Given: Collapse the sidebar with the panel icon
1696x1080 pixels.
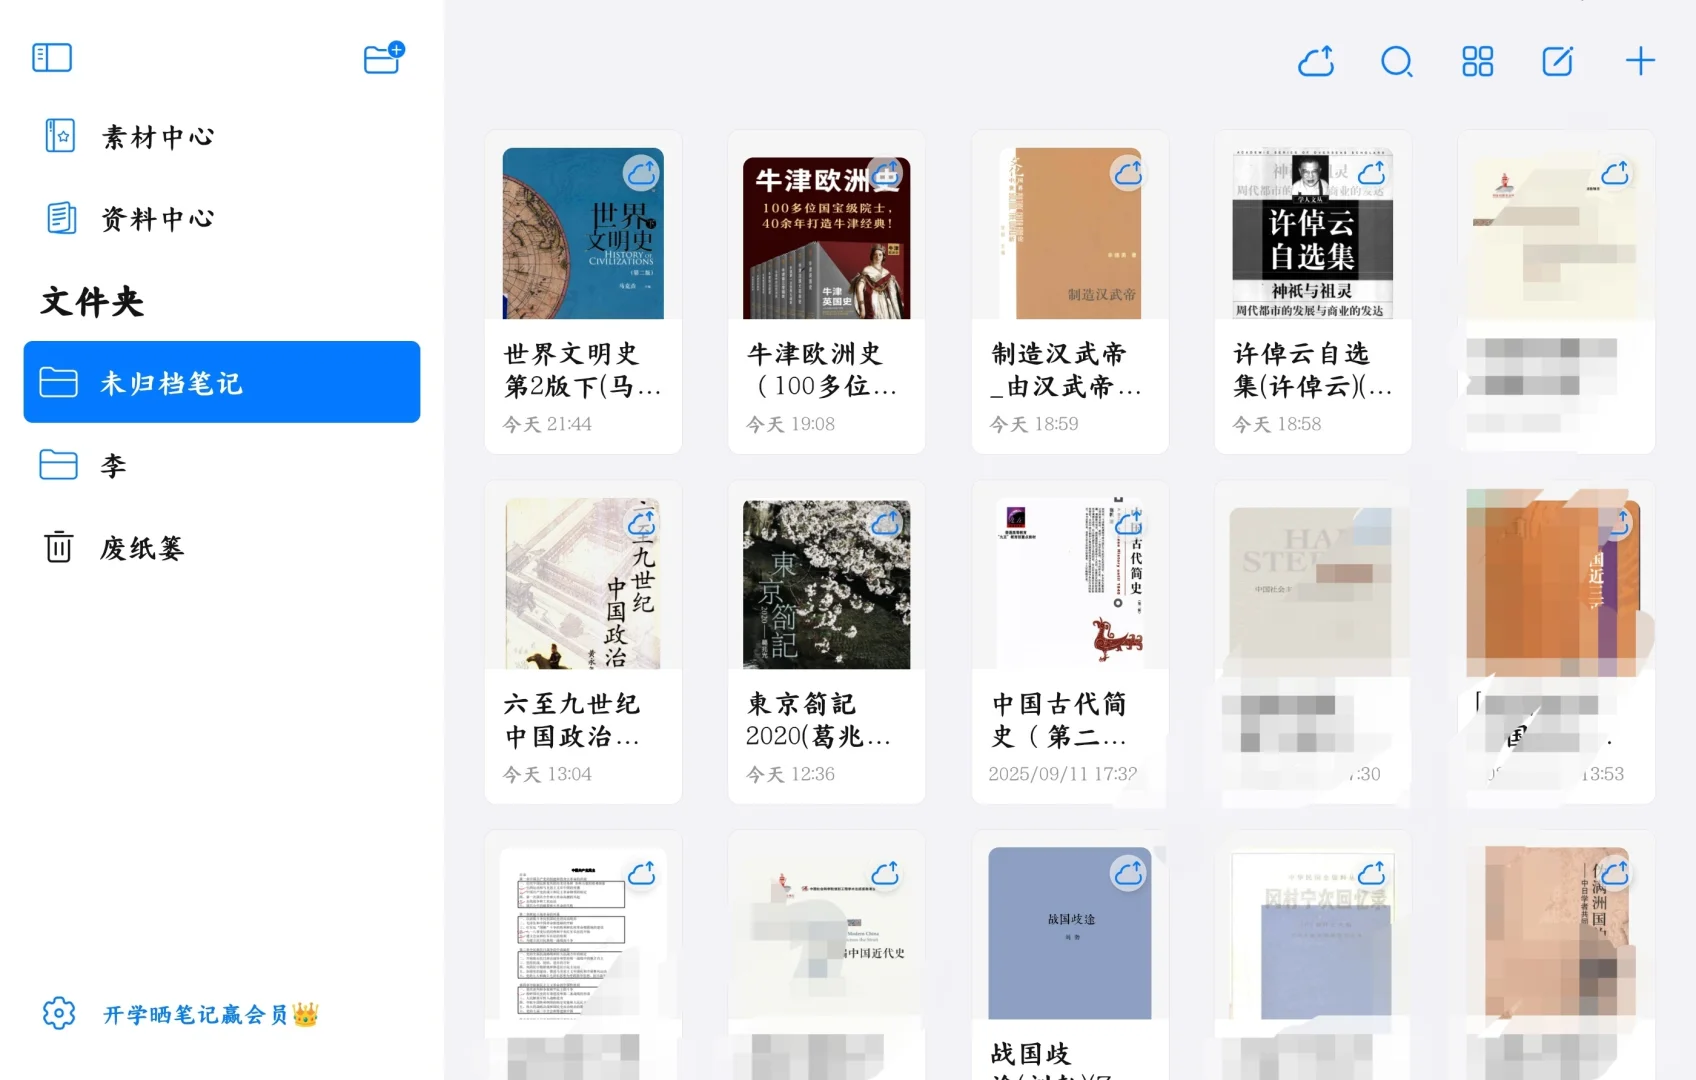Looking at the screenshot, I should pos(52,58).
